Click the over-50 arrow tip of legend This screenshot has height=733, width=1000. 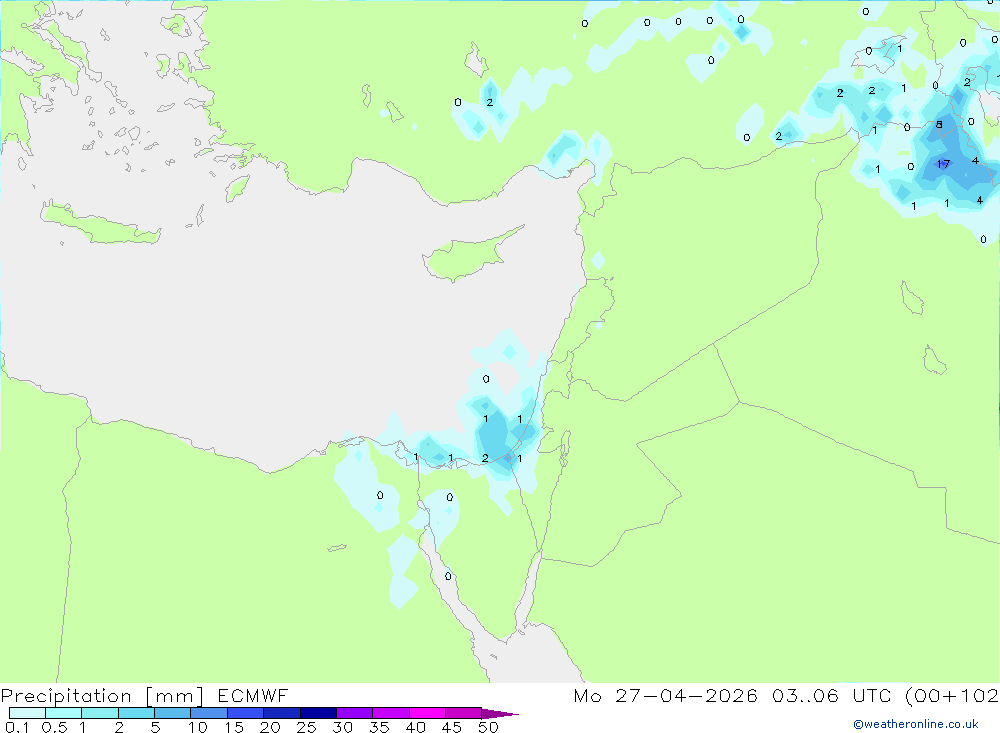500,714
